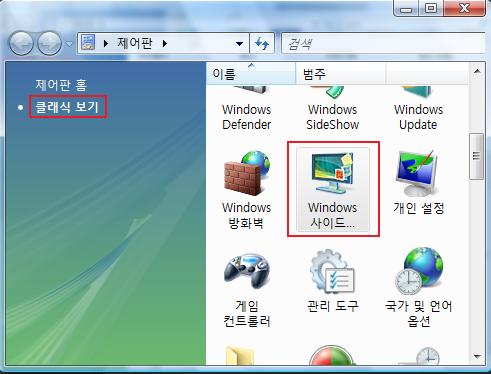Maximize the Control Panel window
The width and height of the screenshot is (491, 374).
pyautogui.click(x=431, y=8)
